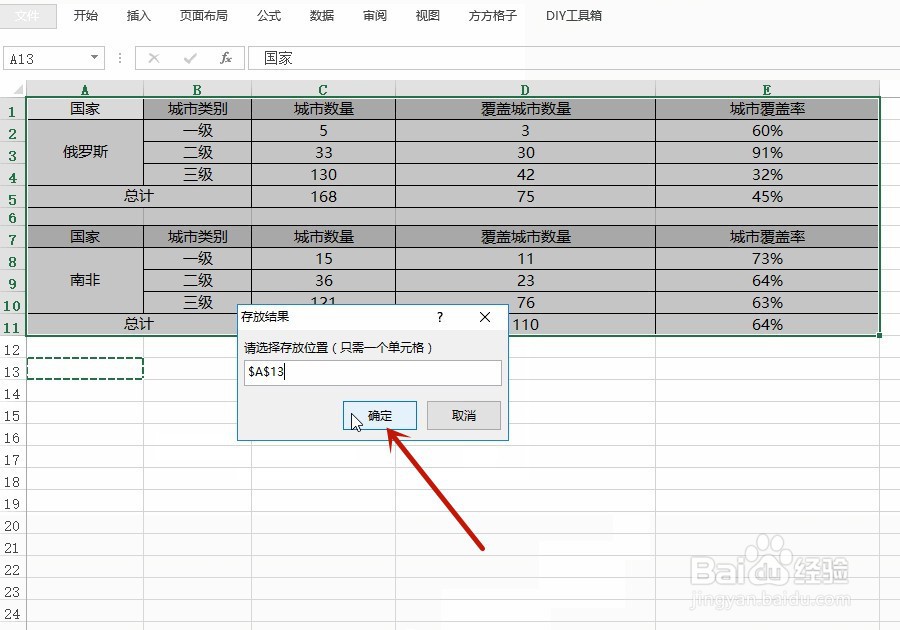Click the cancel (×) icon in formula bar

click(x=152, y=58)
